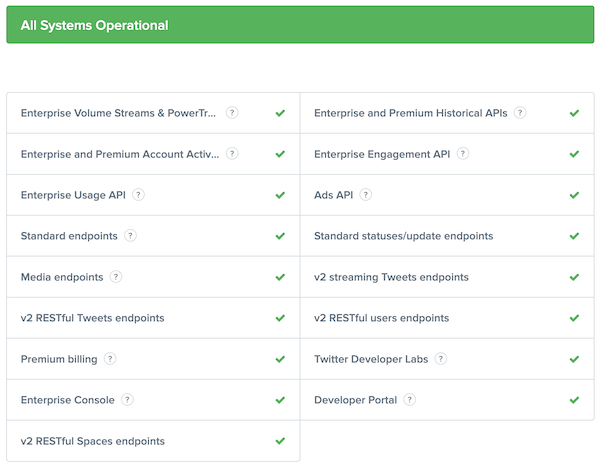Select Enterprise and Premium Account Activ... label
Viewport: 600px width, 470px height.
120,154
